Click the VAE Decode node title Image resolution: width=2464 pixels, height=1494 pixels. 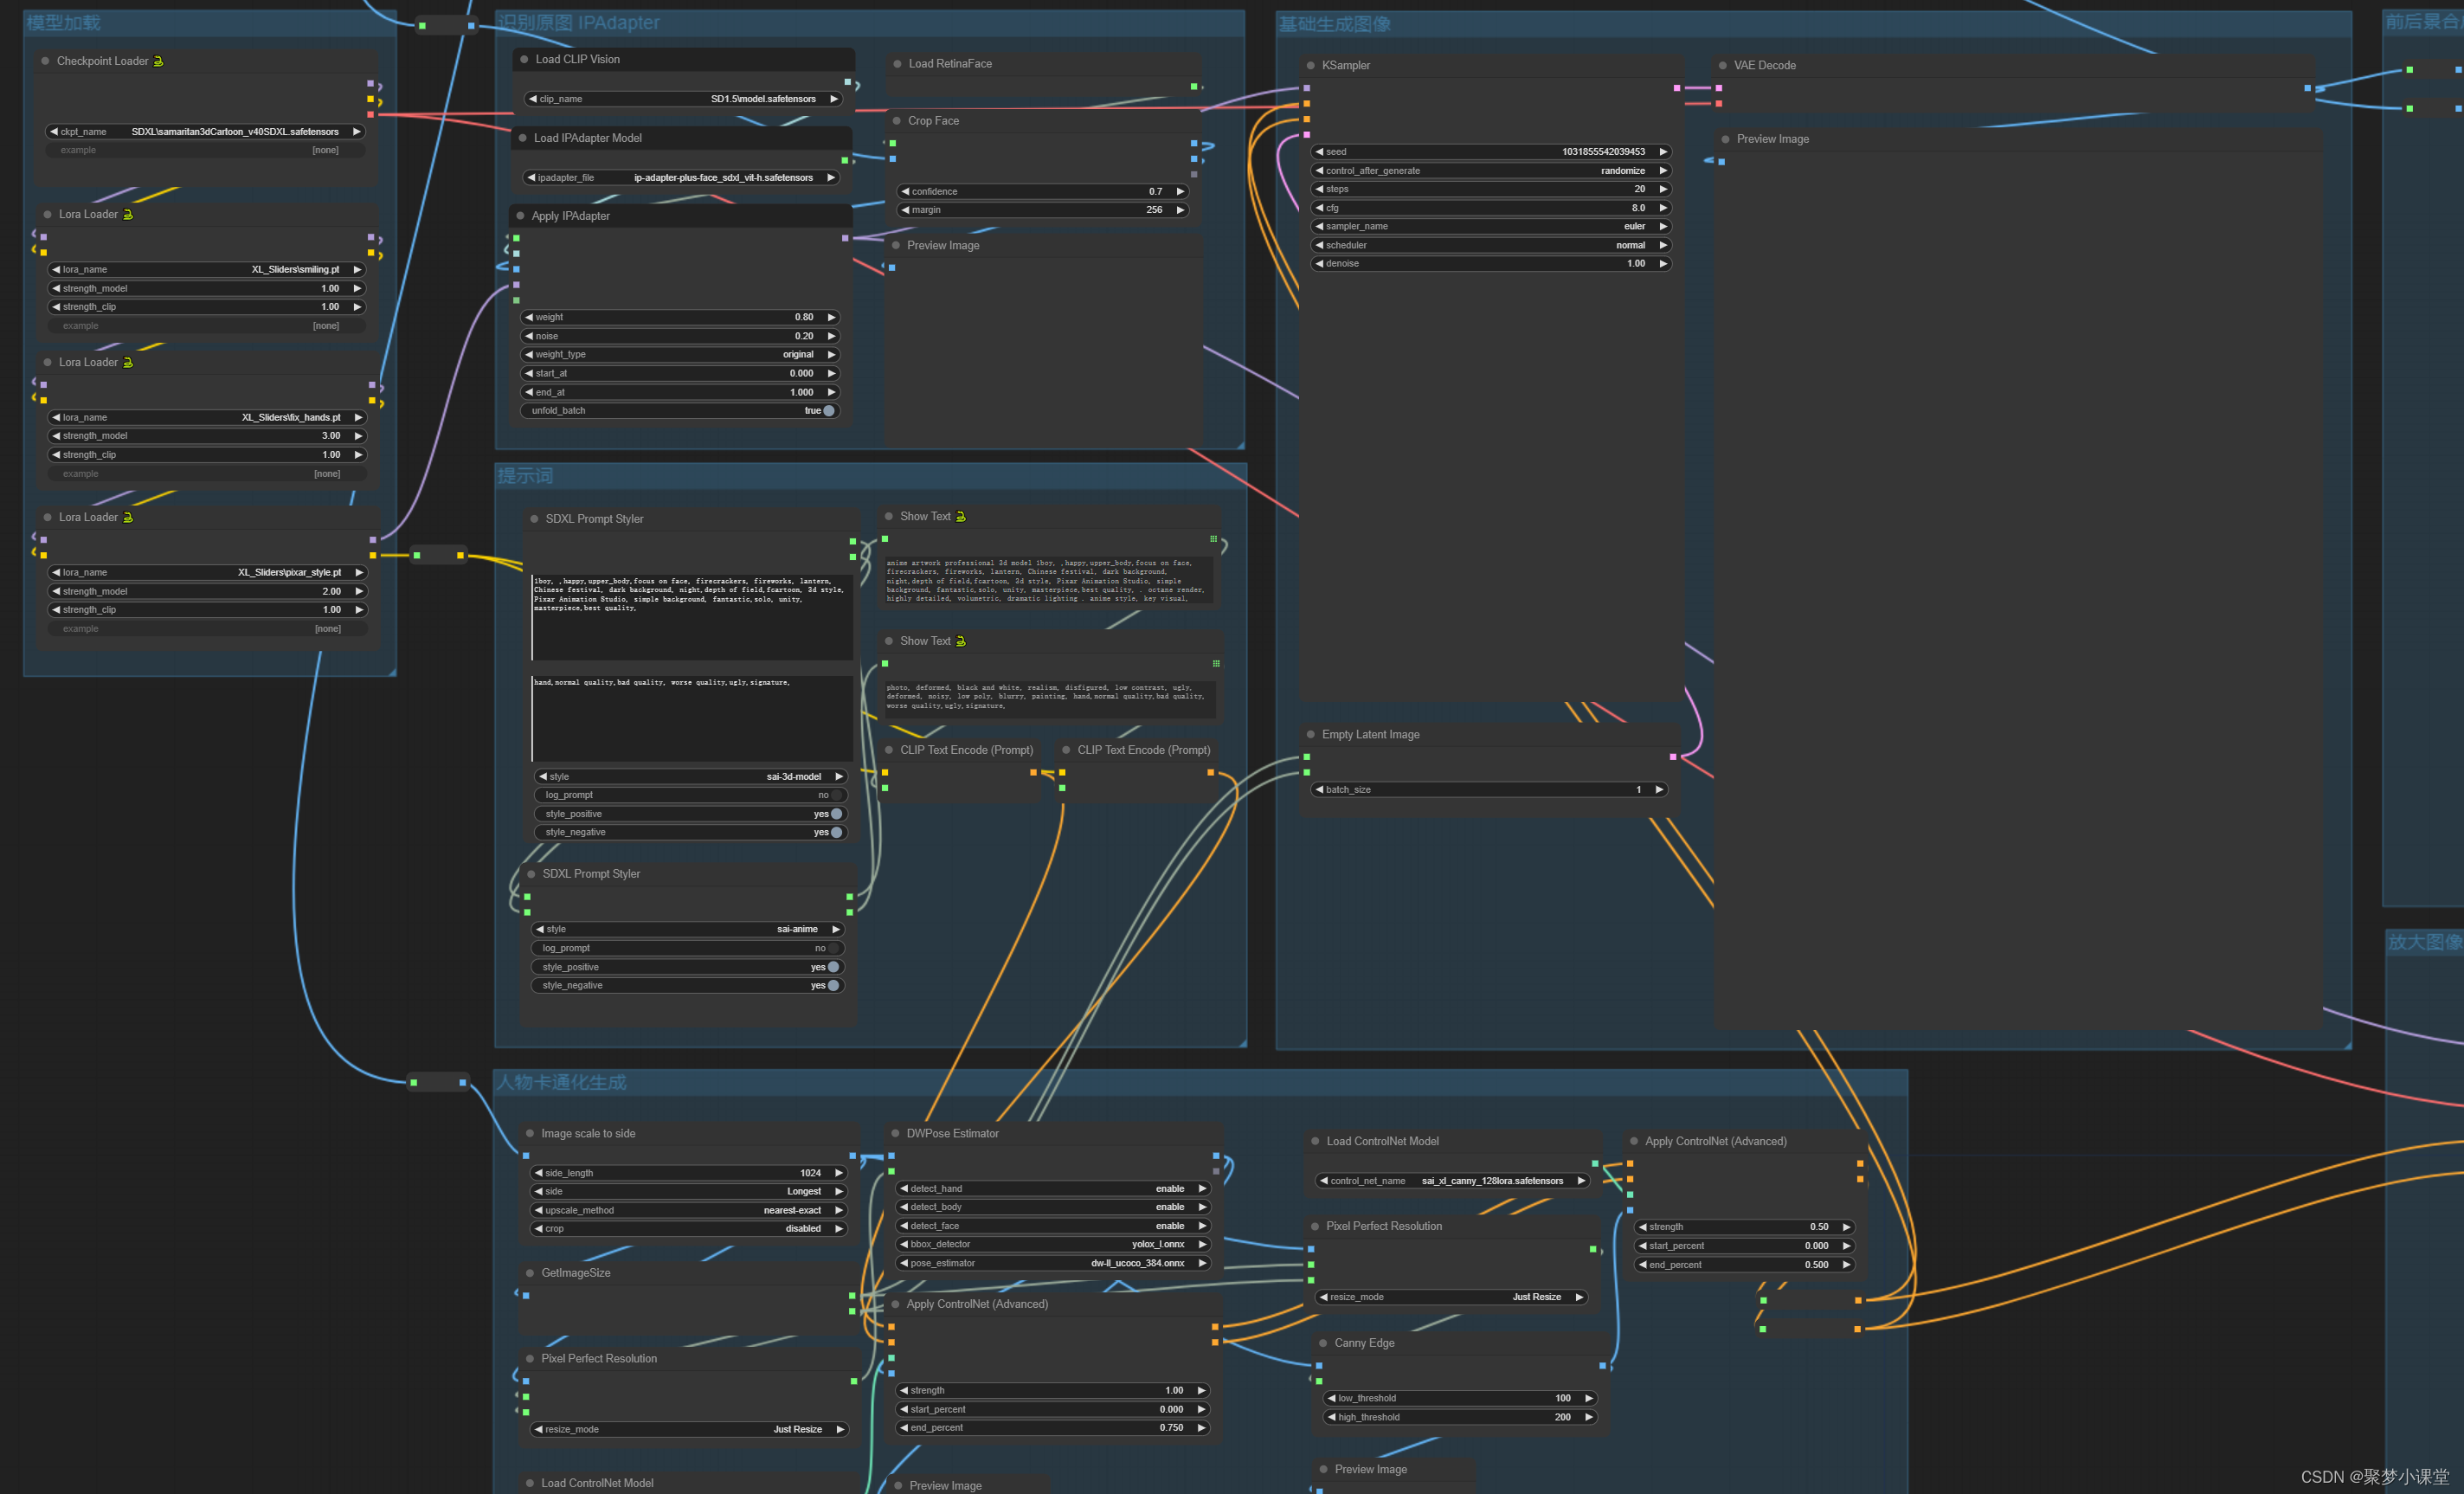point(1764,66)
